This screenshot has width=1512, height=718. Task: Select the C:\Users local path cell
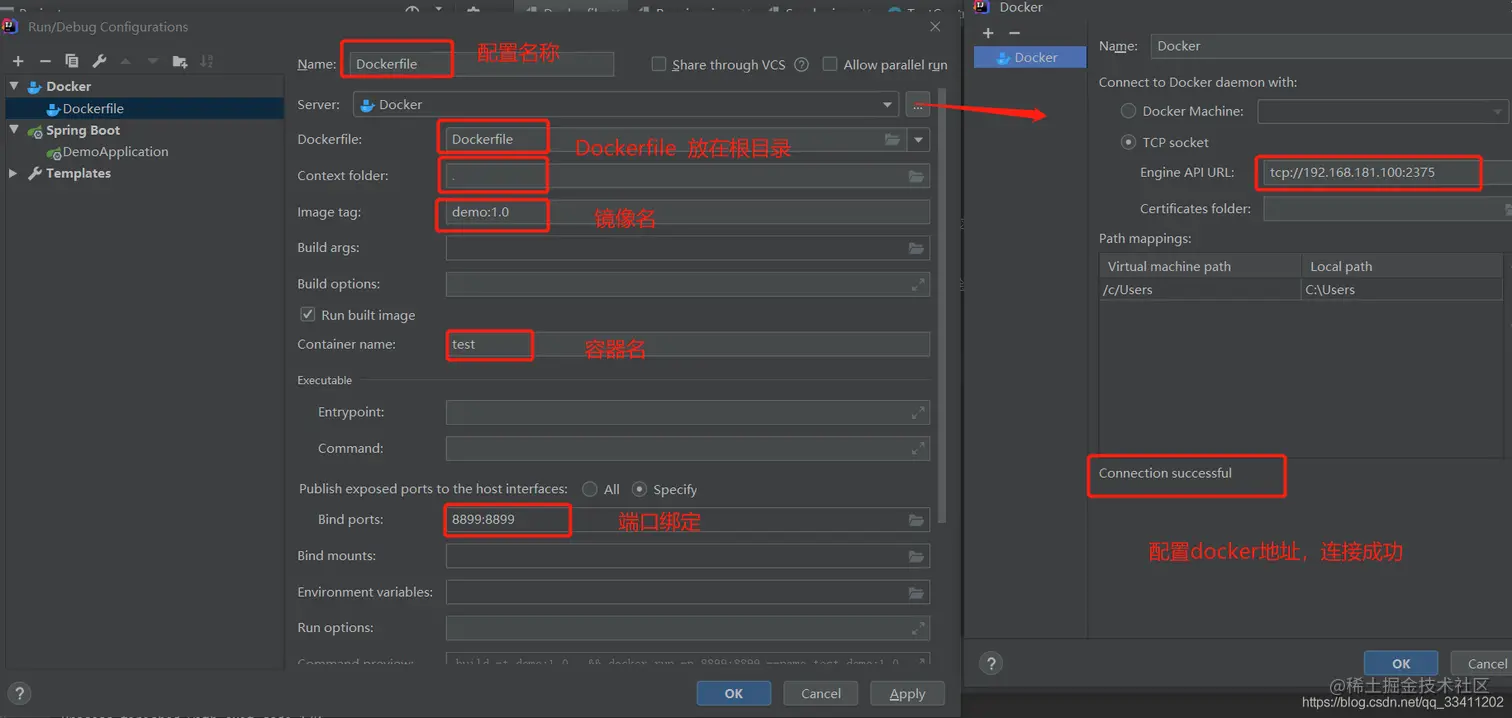point(1401,290)
